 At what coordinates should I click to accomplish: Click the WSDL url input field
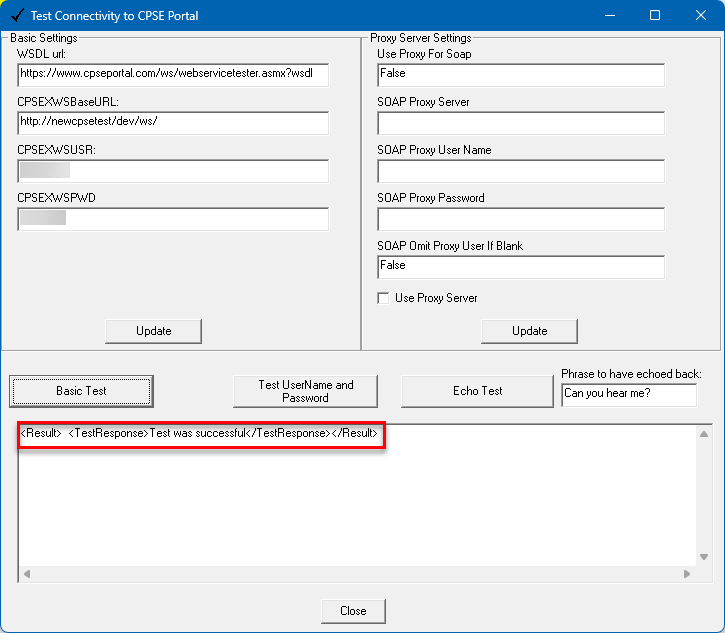pyautogui.click(x=173, y=75)
